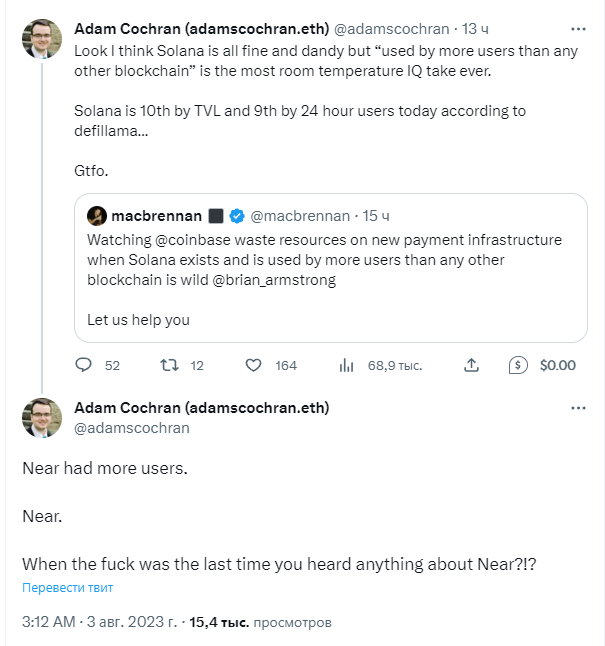The height and width of the screenshot is (646, 605).
Task: Open more options on the reply tweet
Action: tap(578, 408)
